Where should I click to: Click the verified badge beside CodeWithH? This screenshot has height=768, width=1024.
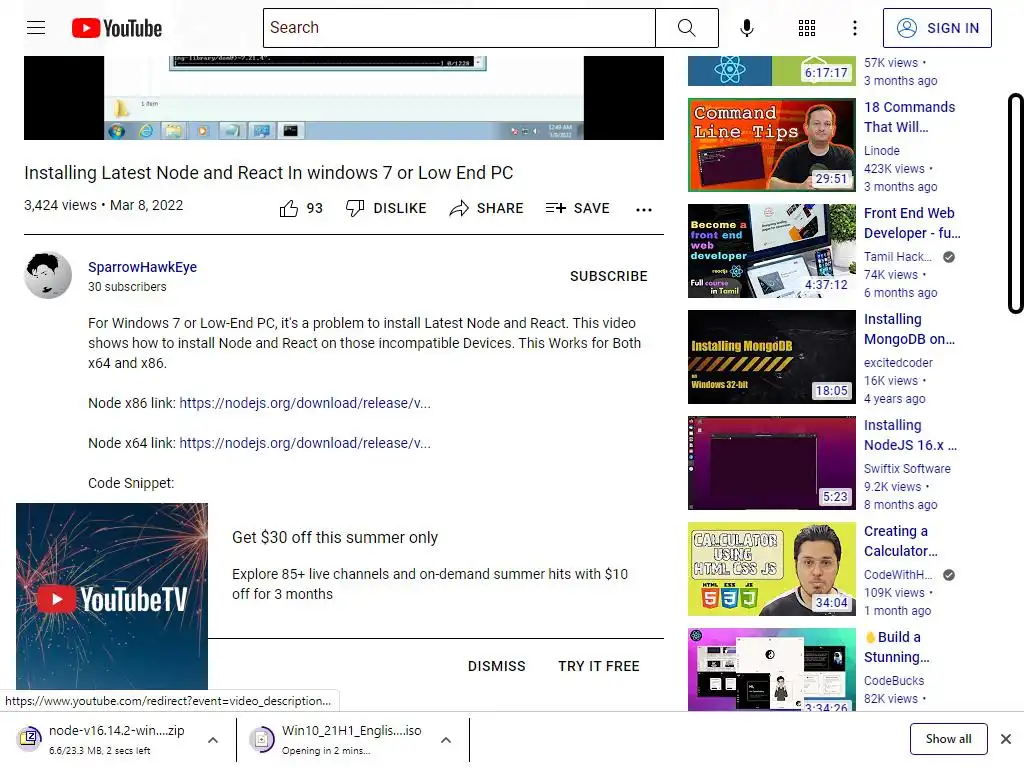[949, 575]
